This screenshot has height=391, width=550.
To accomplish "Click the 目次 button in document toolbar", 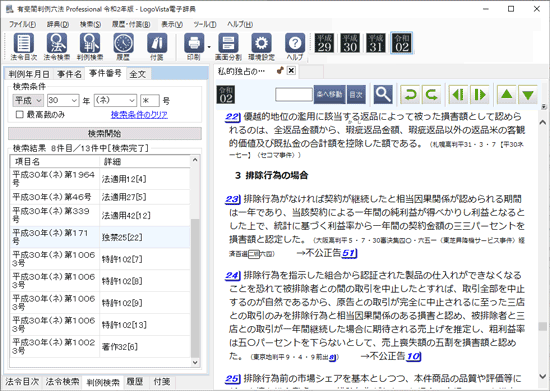I will [x=356, y=94].
